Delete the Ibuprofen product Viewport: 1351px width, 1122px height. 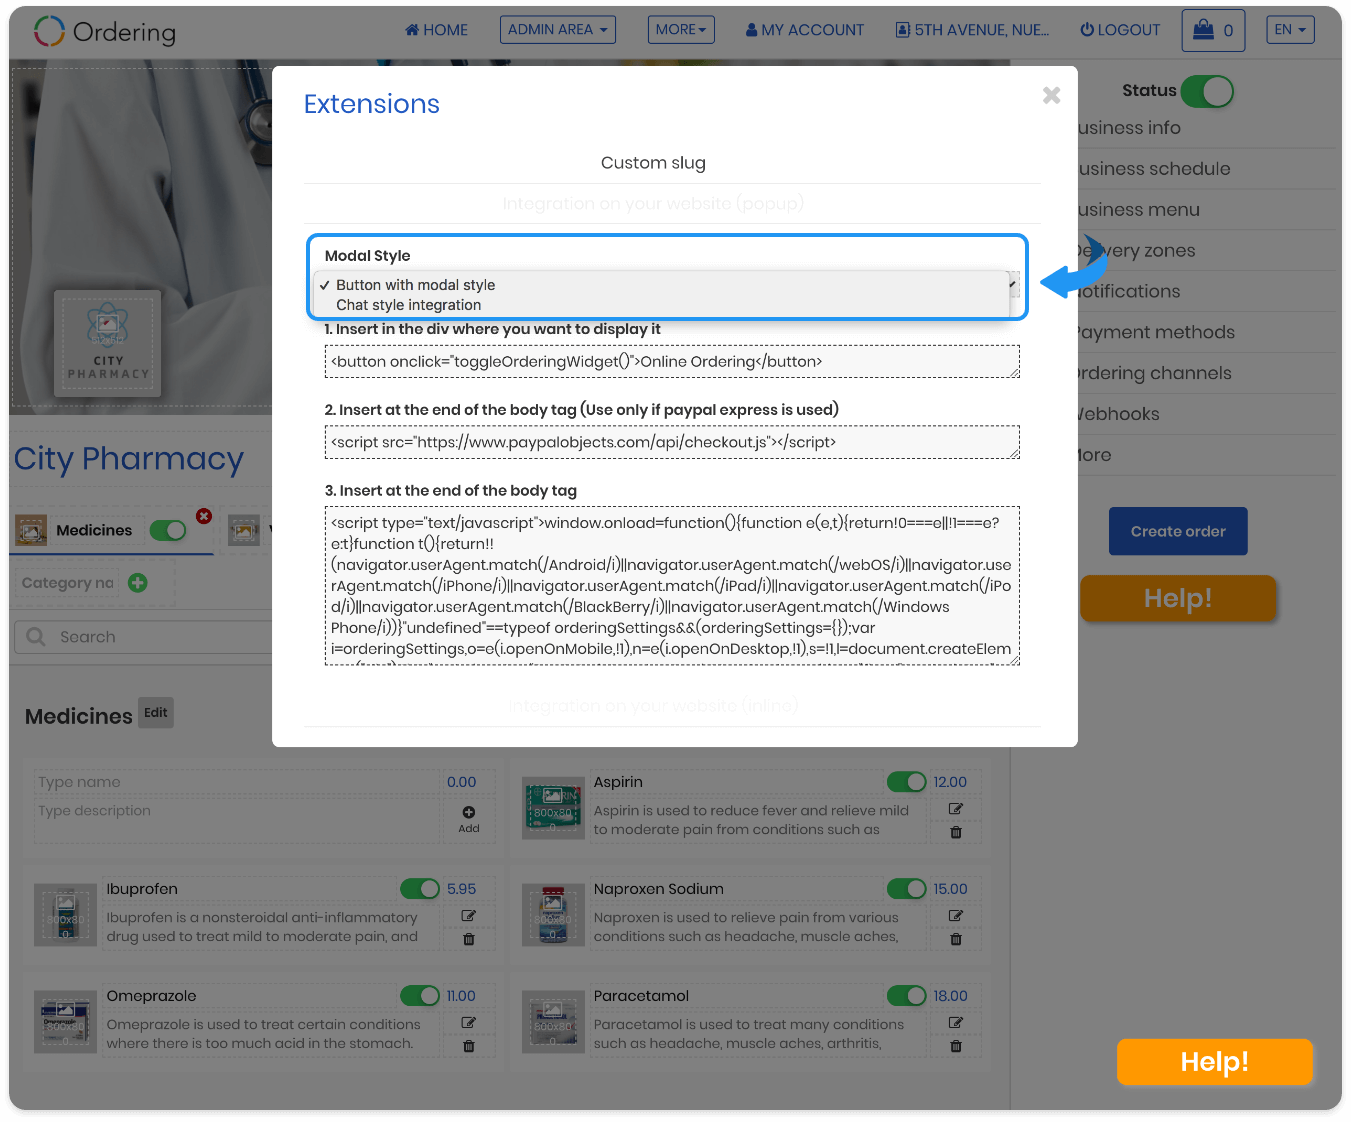point(469,939)
